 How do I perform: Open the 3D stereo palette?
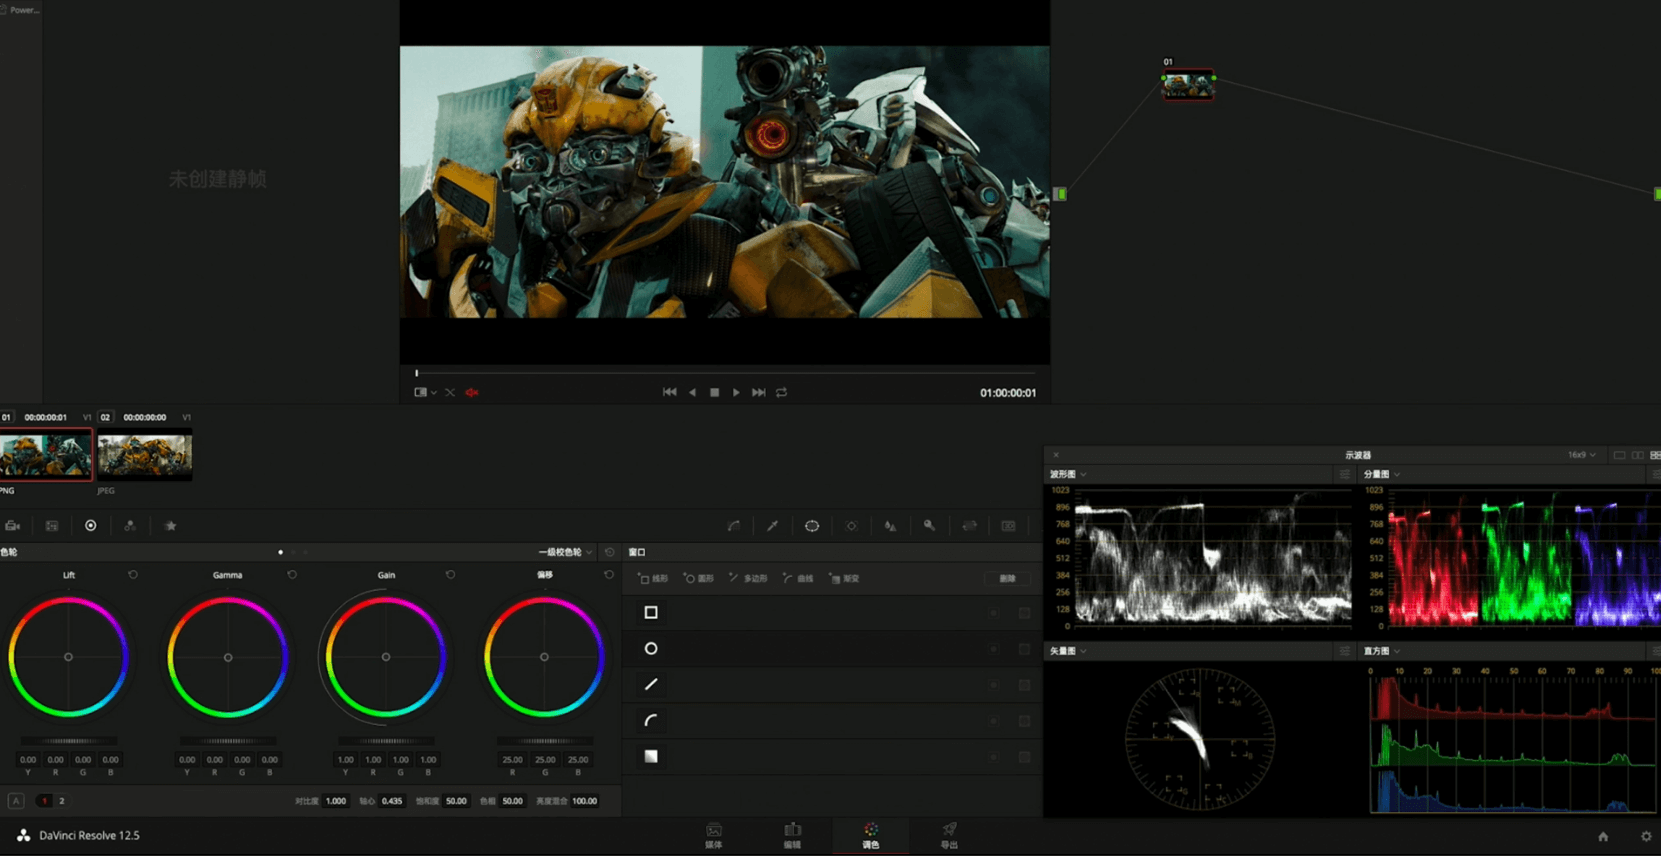tap(1008, 526)
